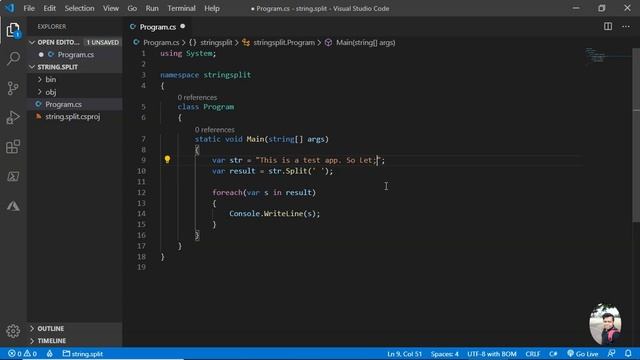Open the Run and Debug view icon
The height and width of the screenshot is (360, 640).
tap(13, 118)
